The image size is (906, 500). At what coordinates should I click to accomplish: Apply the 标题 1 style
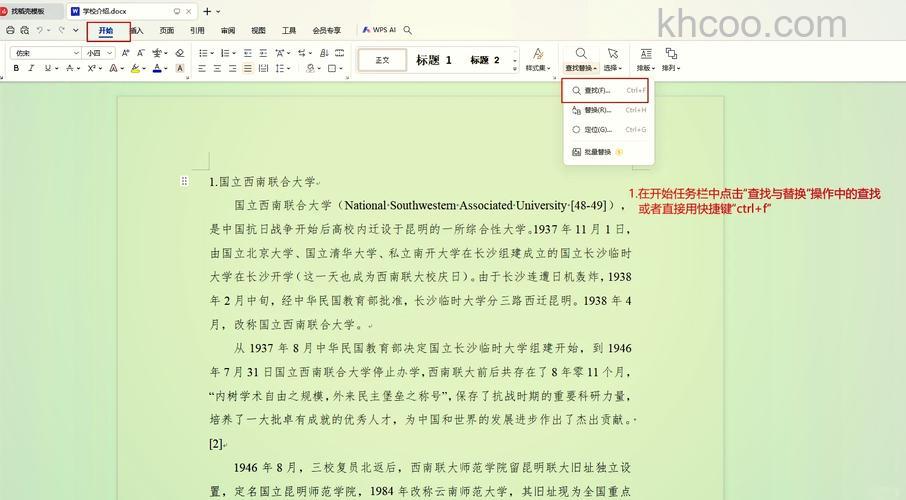434,60
